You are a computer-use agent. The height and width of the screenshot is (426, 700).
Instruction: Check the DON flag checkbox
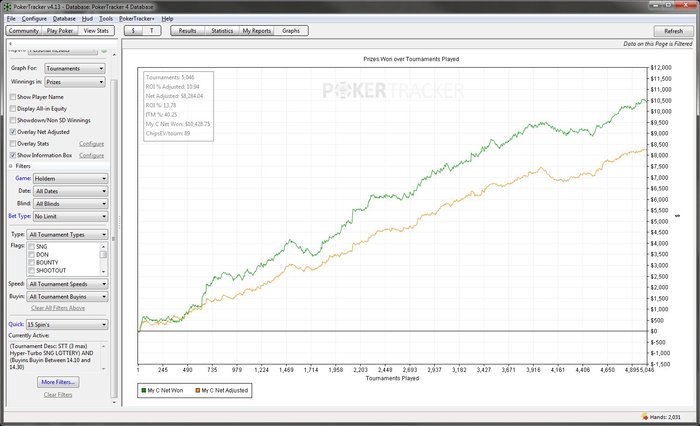pos(32,255)
